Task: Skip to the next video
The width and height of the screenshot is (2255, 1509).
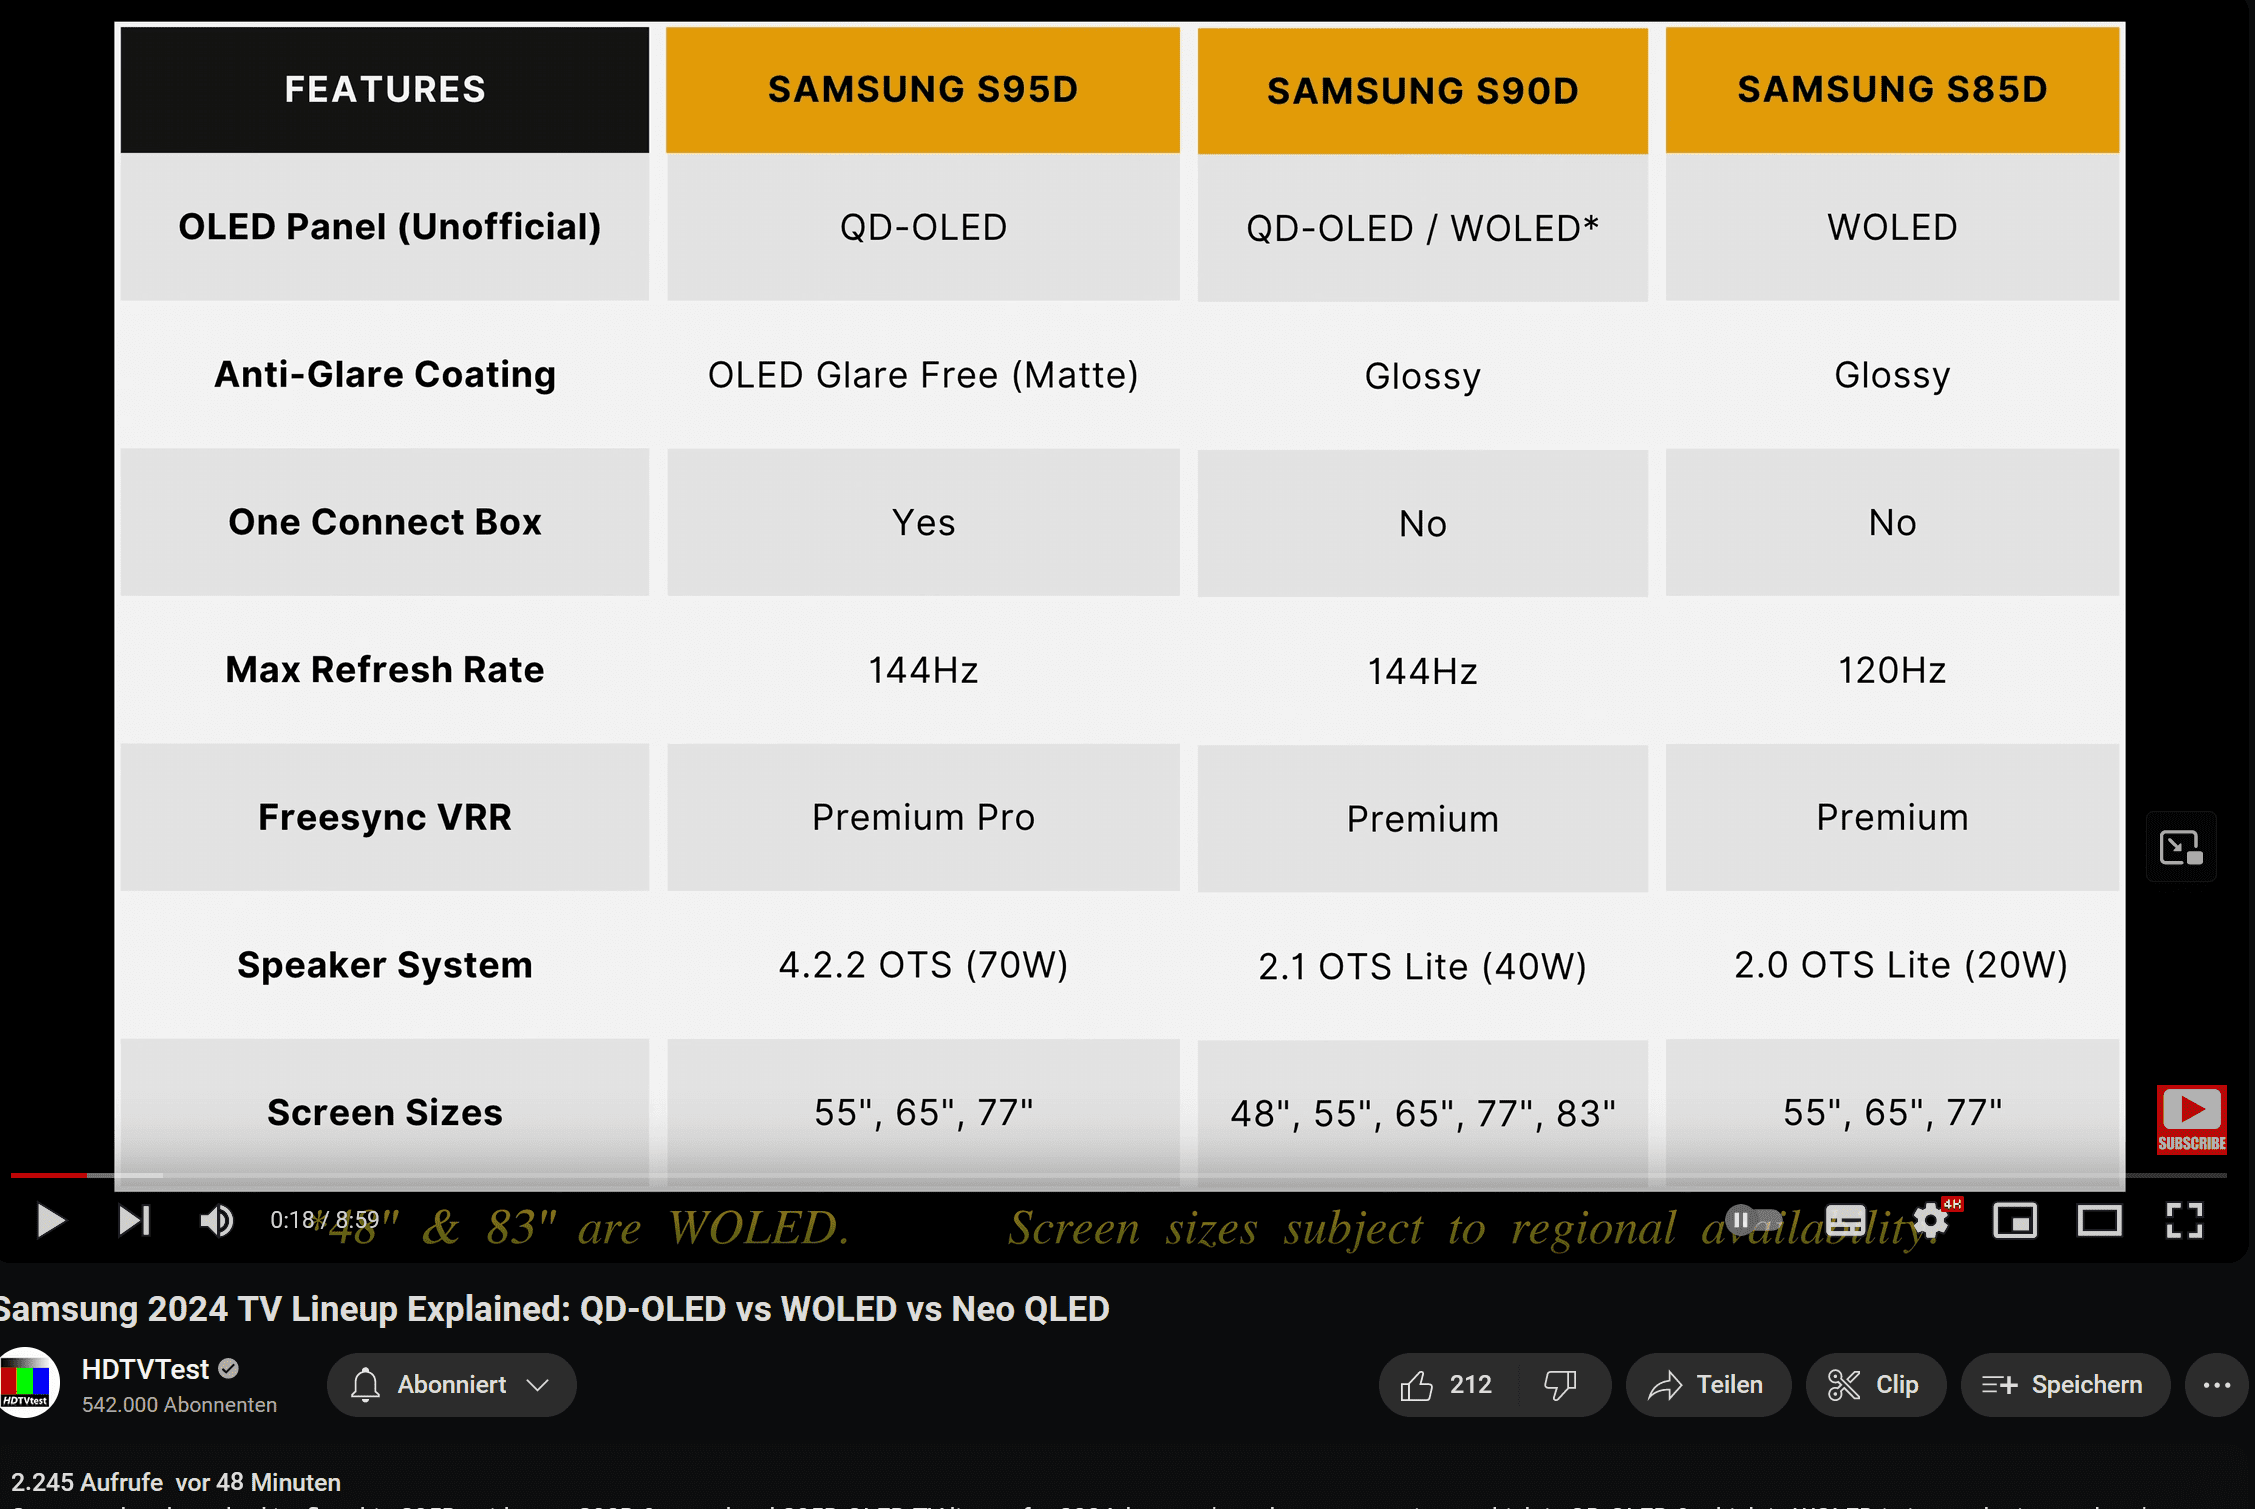Action: [x=134, y=1221]
